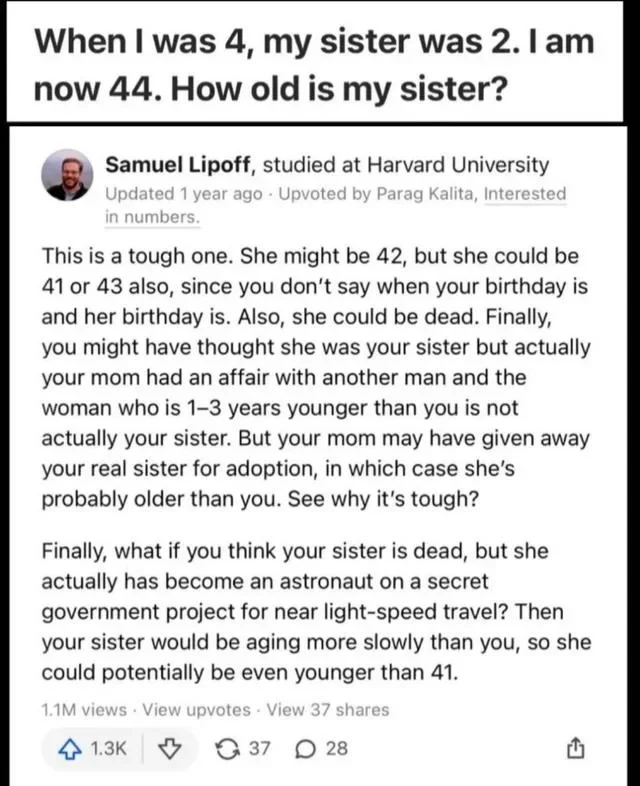Tap the share icon at bottom right

[x=591, y=748]
